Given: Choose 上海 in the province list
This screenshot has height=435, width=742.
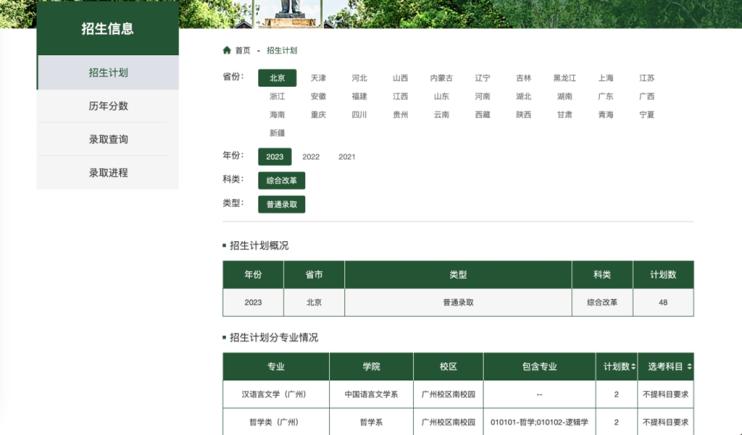Looking at the screenshot, I should 606,78.
